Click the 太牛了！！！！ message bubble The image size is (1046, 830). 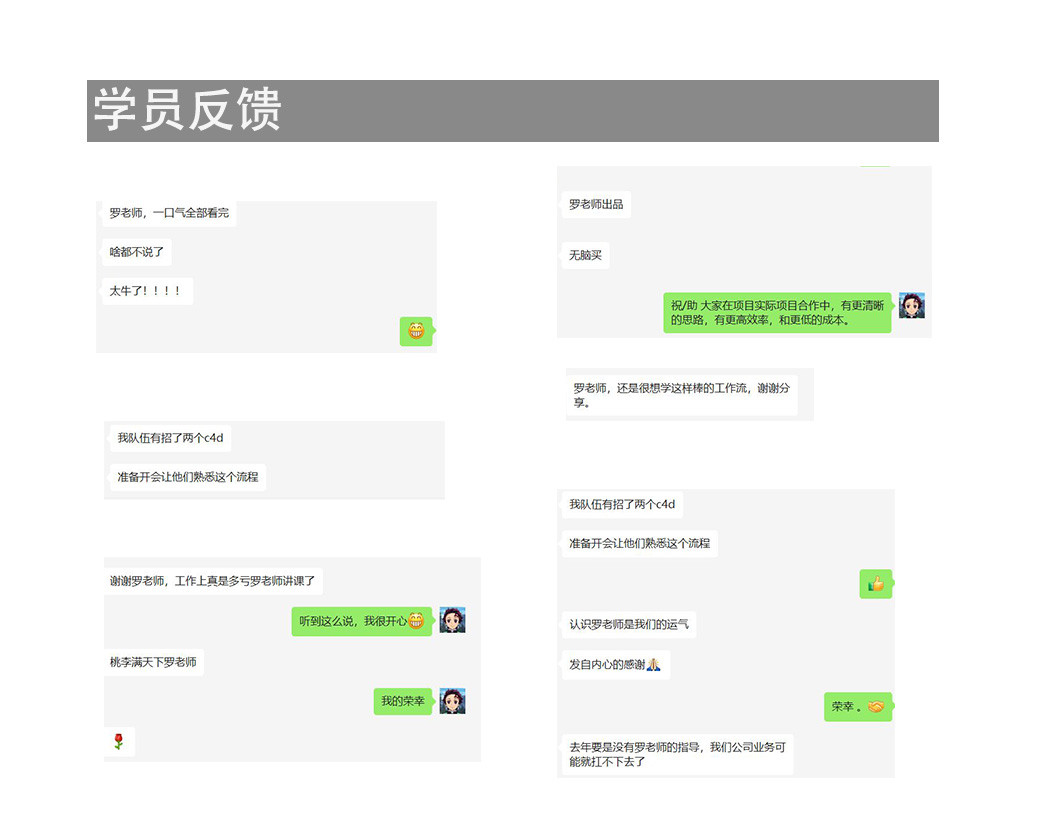[x=146, y=291]
